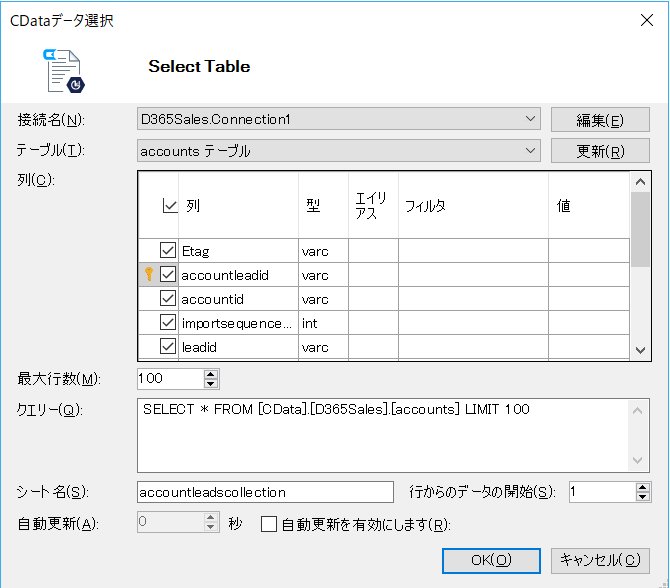
Task: Click the column list scroll up arrow
Action: click(x=640, y=182)
